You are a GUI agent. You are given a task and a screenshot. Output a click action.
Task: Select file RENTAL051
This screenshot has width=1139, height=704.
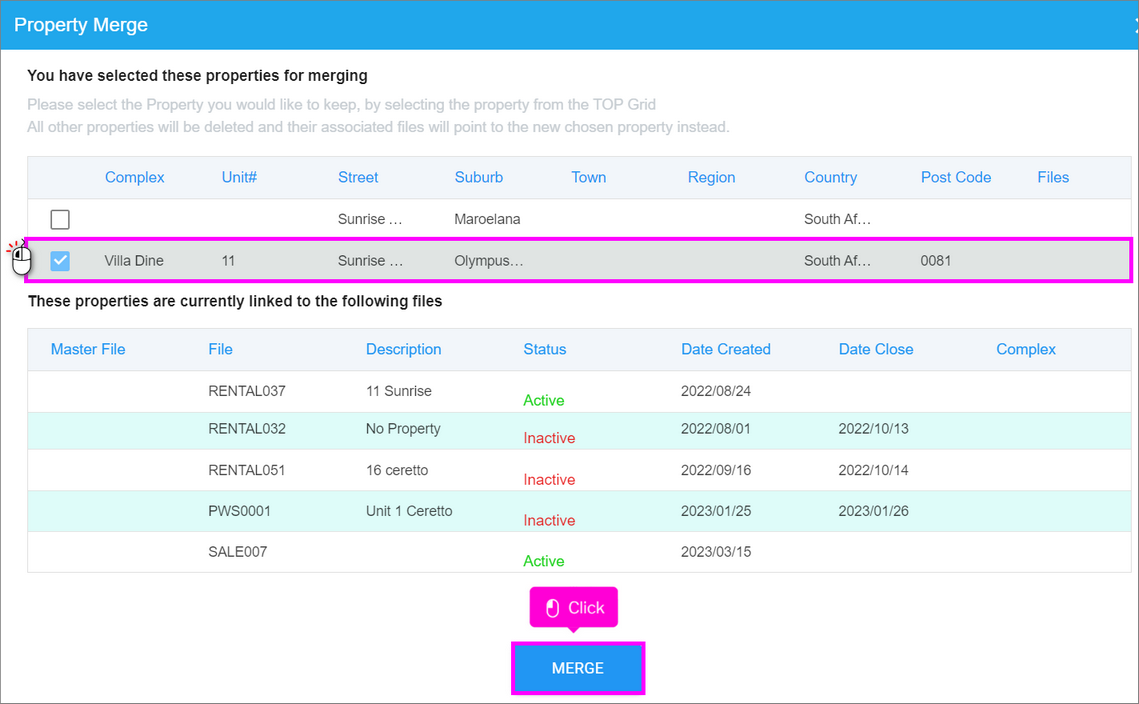coord(247,470)
